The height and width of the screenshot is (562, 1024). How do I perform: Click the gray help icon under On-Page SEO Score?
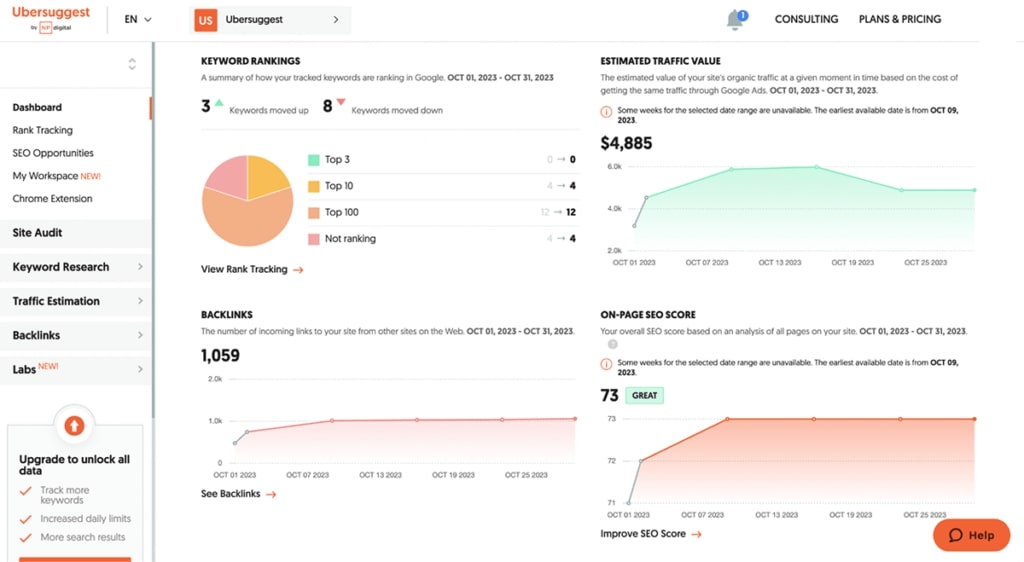(613, 344)
